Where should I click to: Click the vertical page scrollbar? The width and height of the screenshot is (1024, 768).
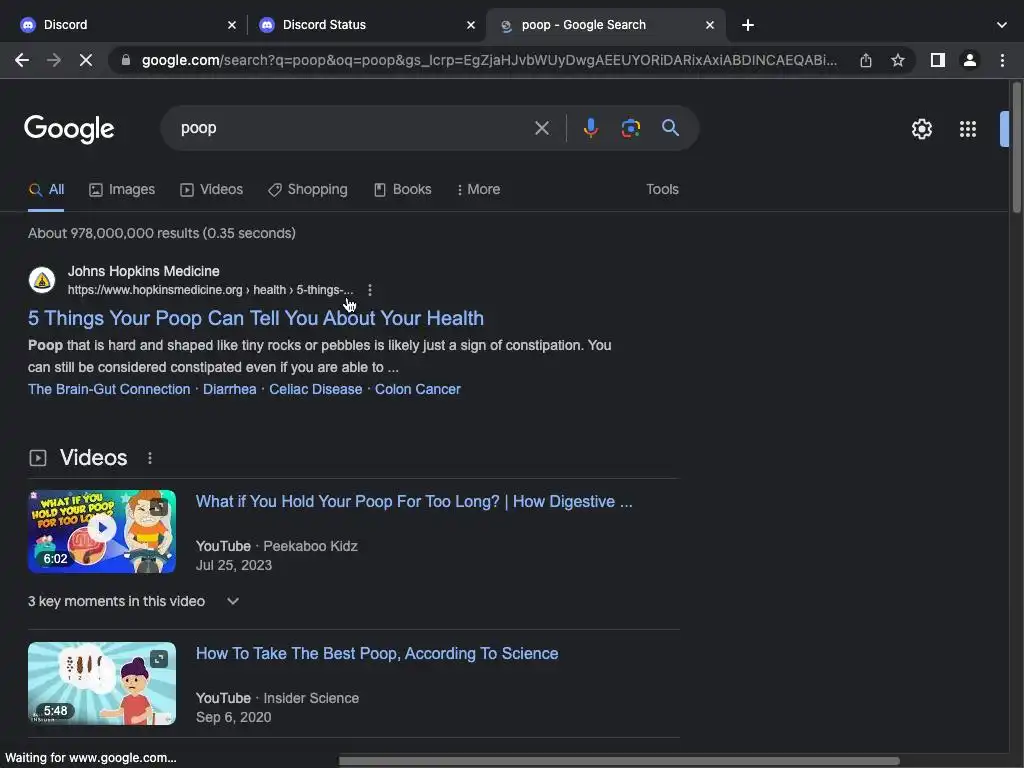(x=1017, y=147)
